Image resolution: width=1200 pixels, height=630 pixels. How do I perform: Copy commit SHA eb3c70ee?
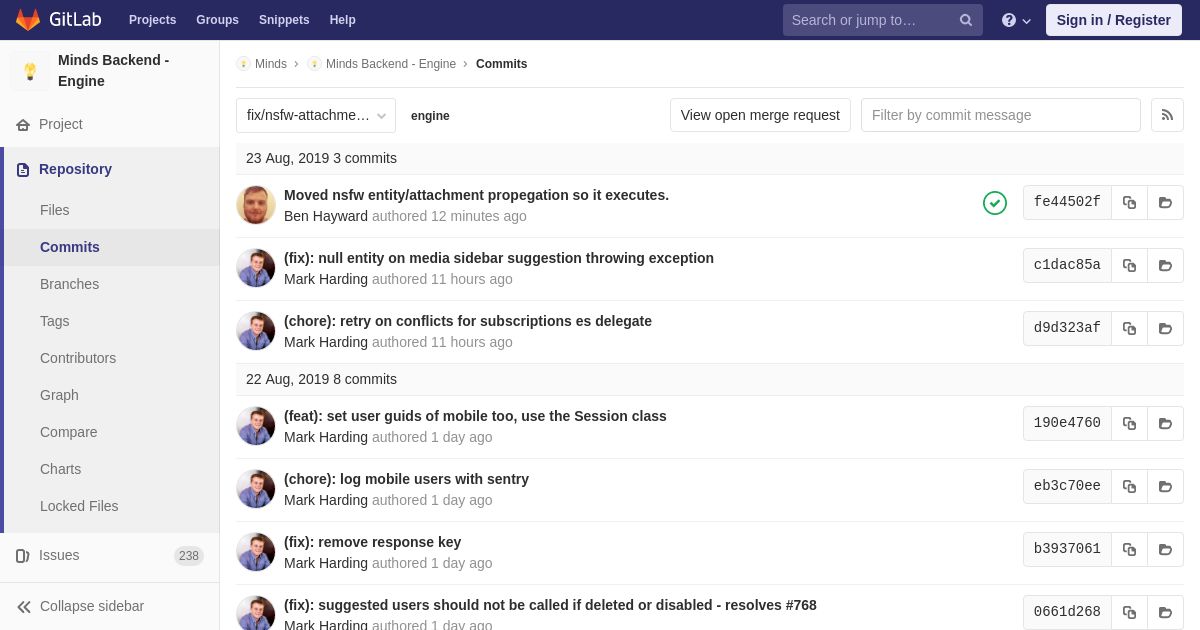(x=1129, y=486)
